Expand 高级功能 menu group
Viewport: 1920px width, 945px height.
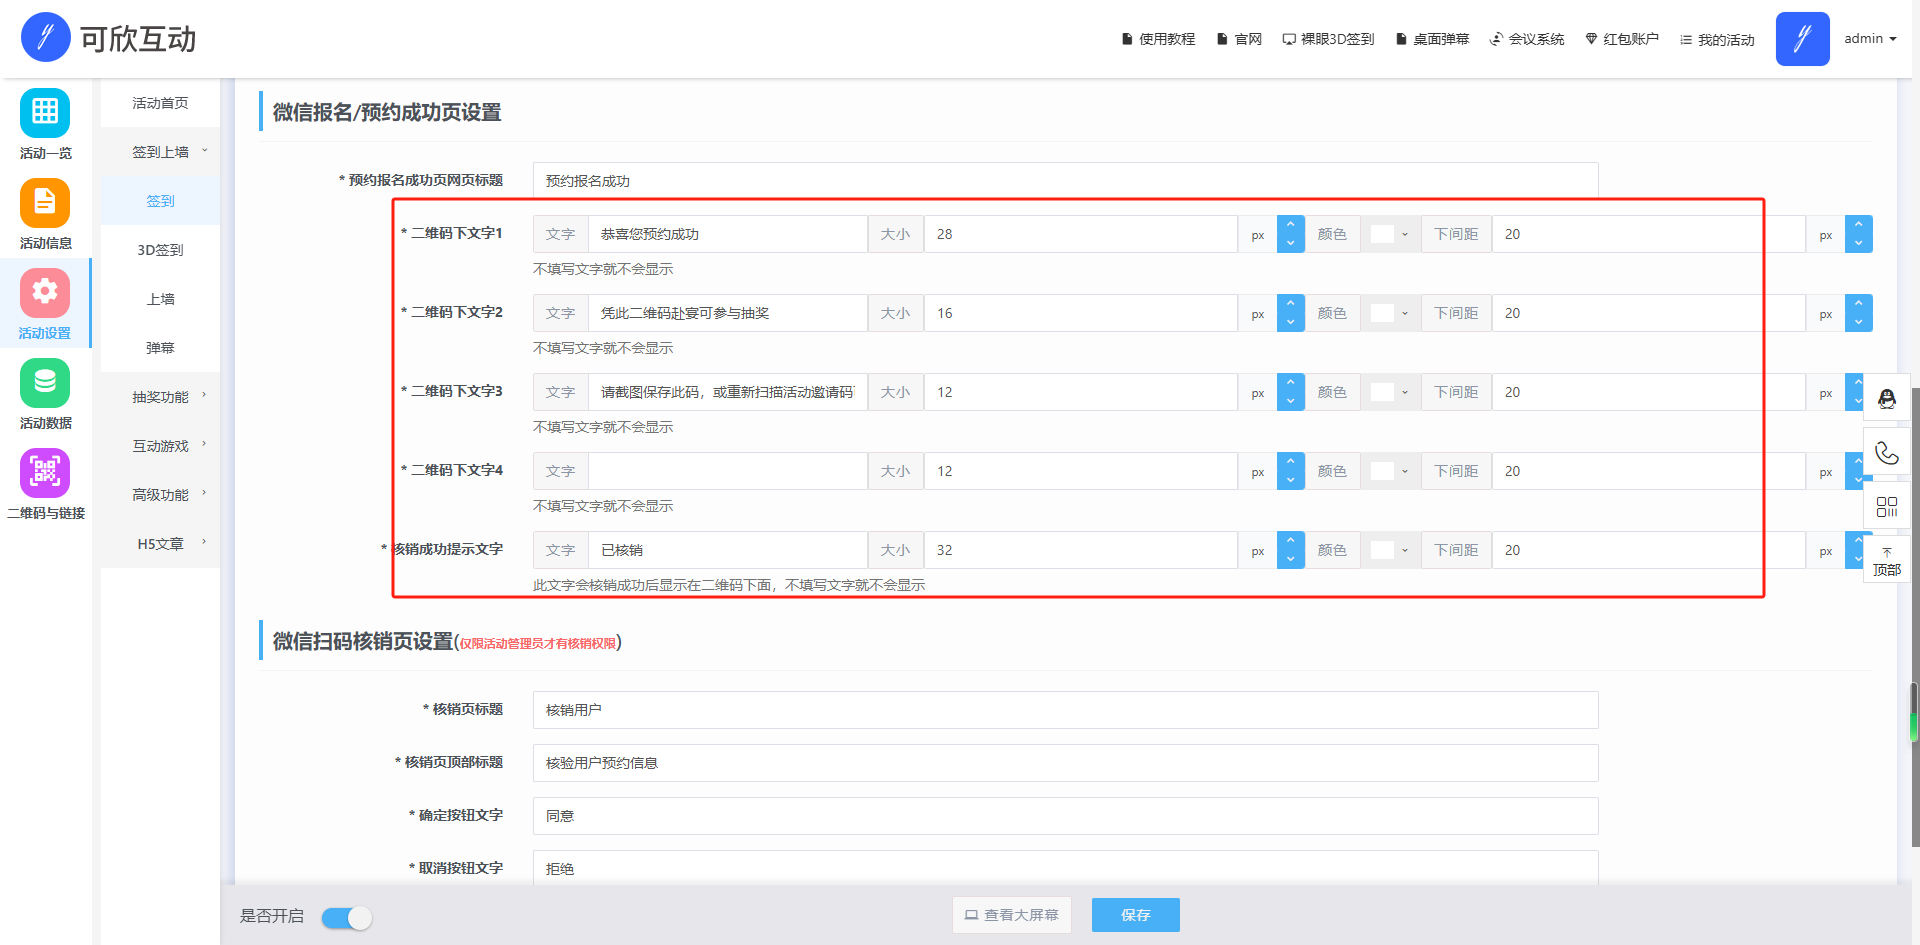[160, 495]
